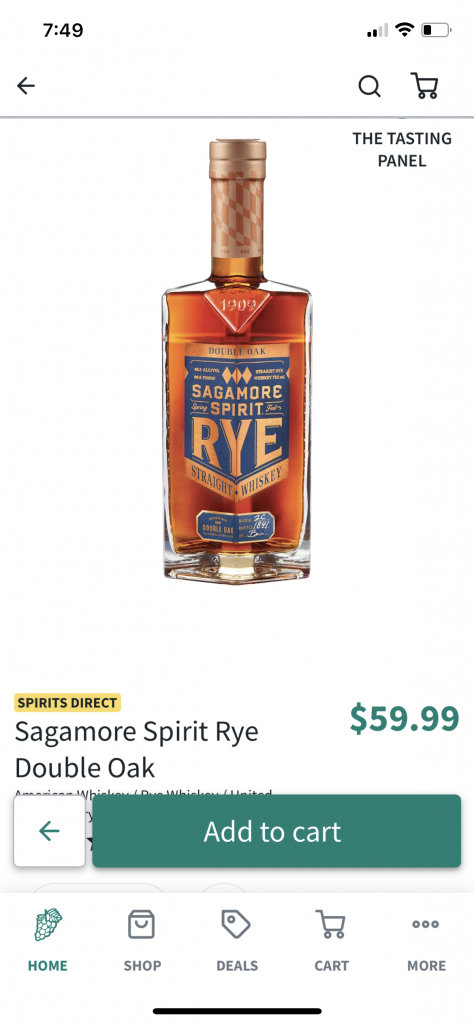Open cart icon in top header
474x1024 pixels.
point(425,86)
